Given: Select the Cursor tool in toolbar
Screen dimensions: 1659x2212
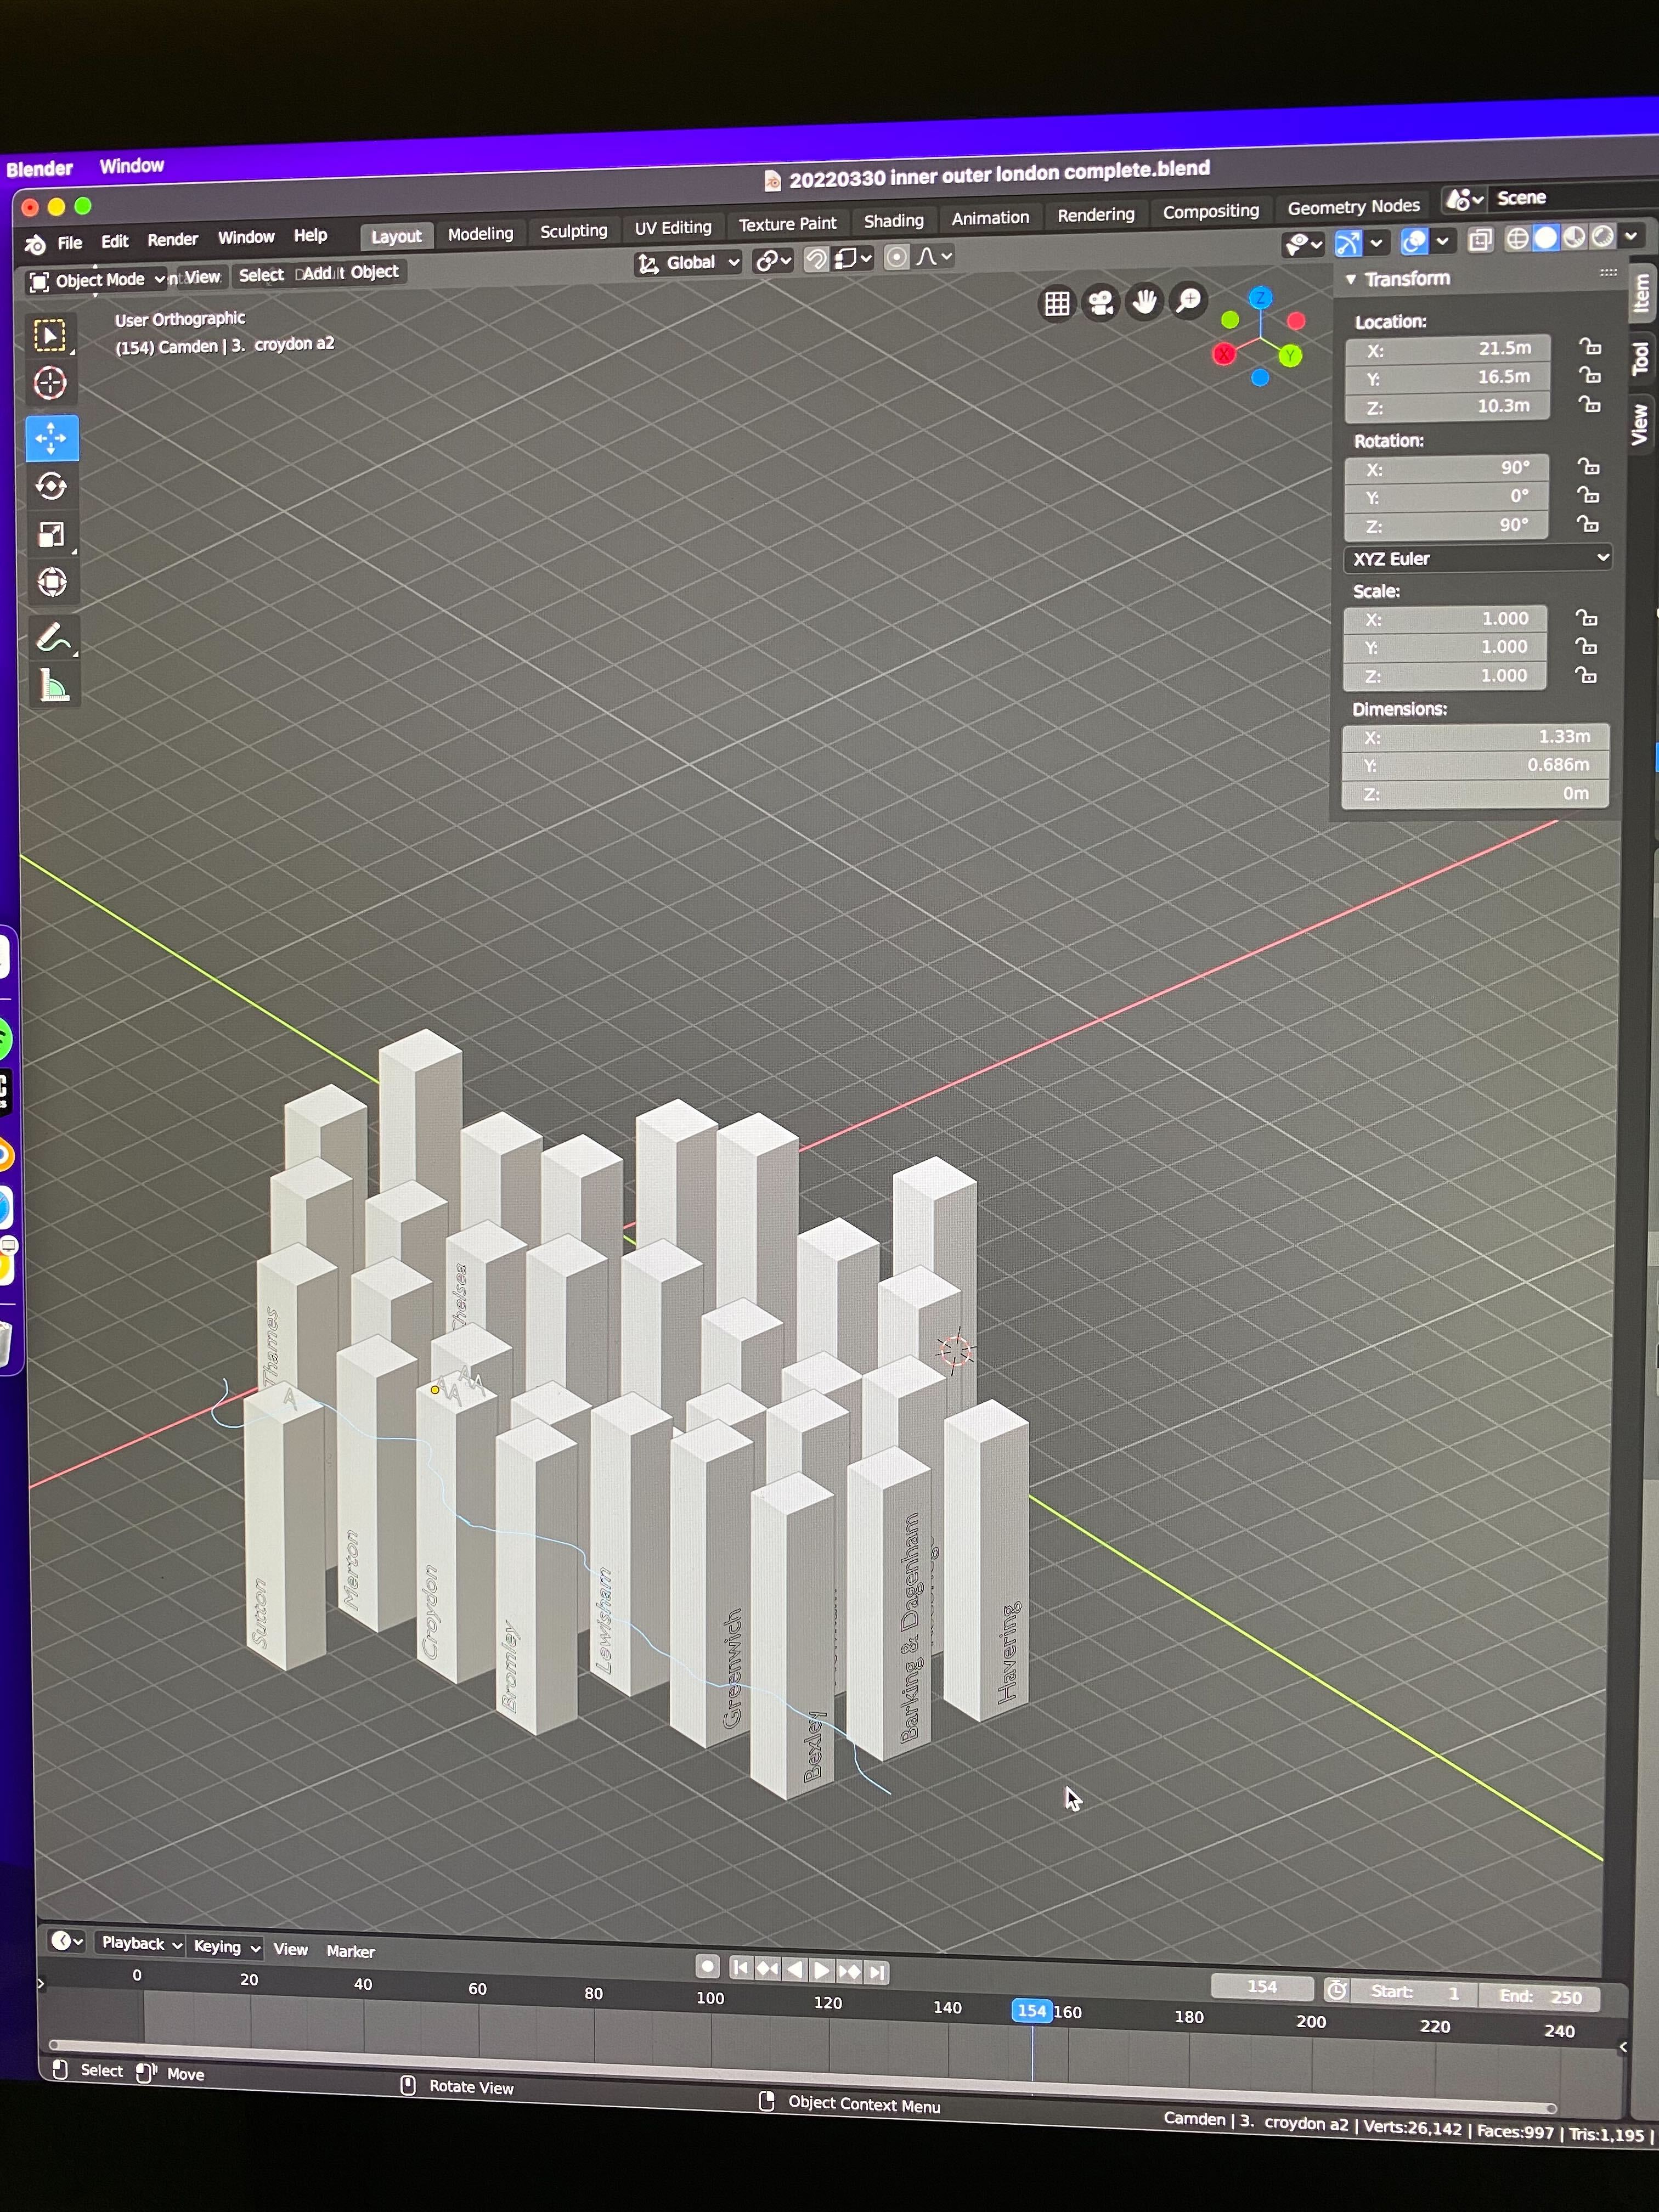Looking at the screenshot, I should click(x=50, y=384).
